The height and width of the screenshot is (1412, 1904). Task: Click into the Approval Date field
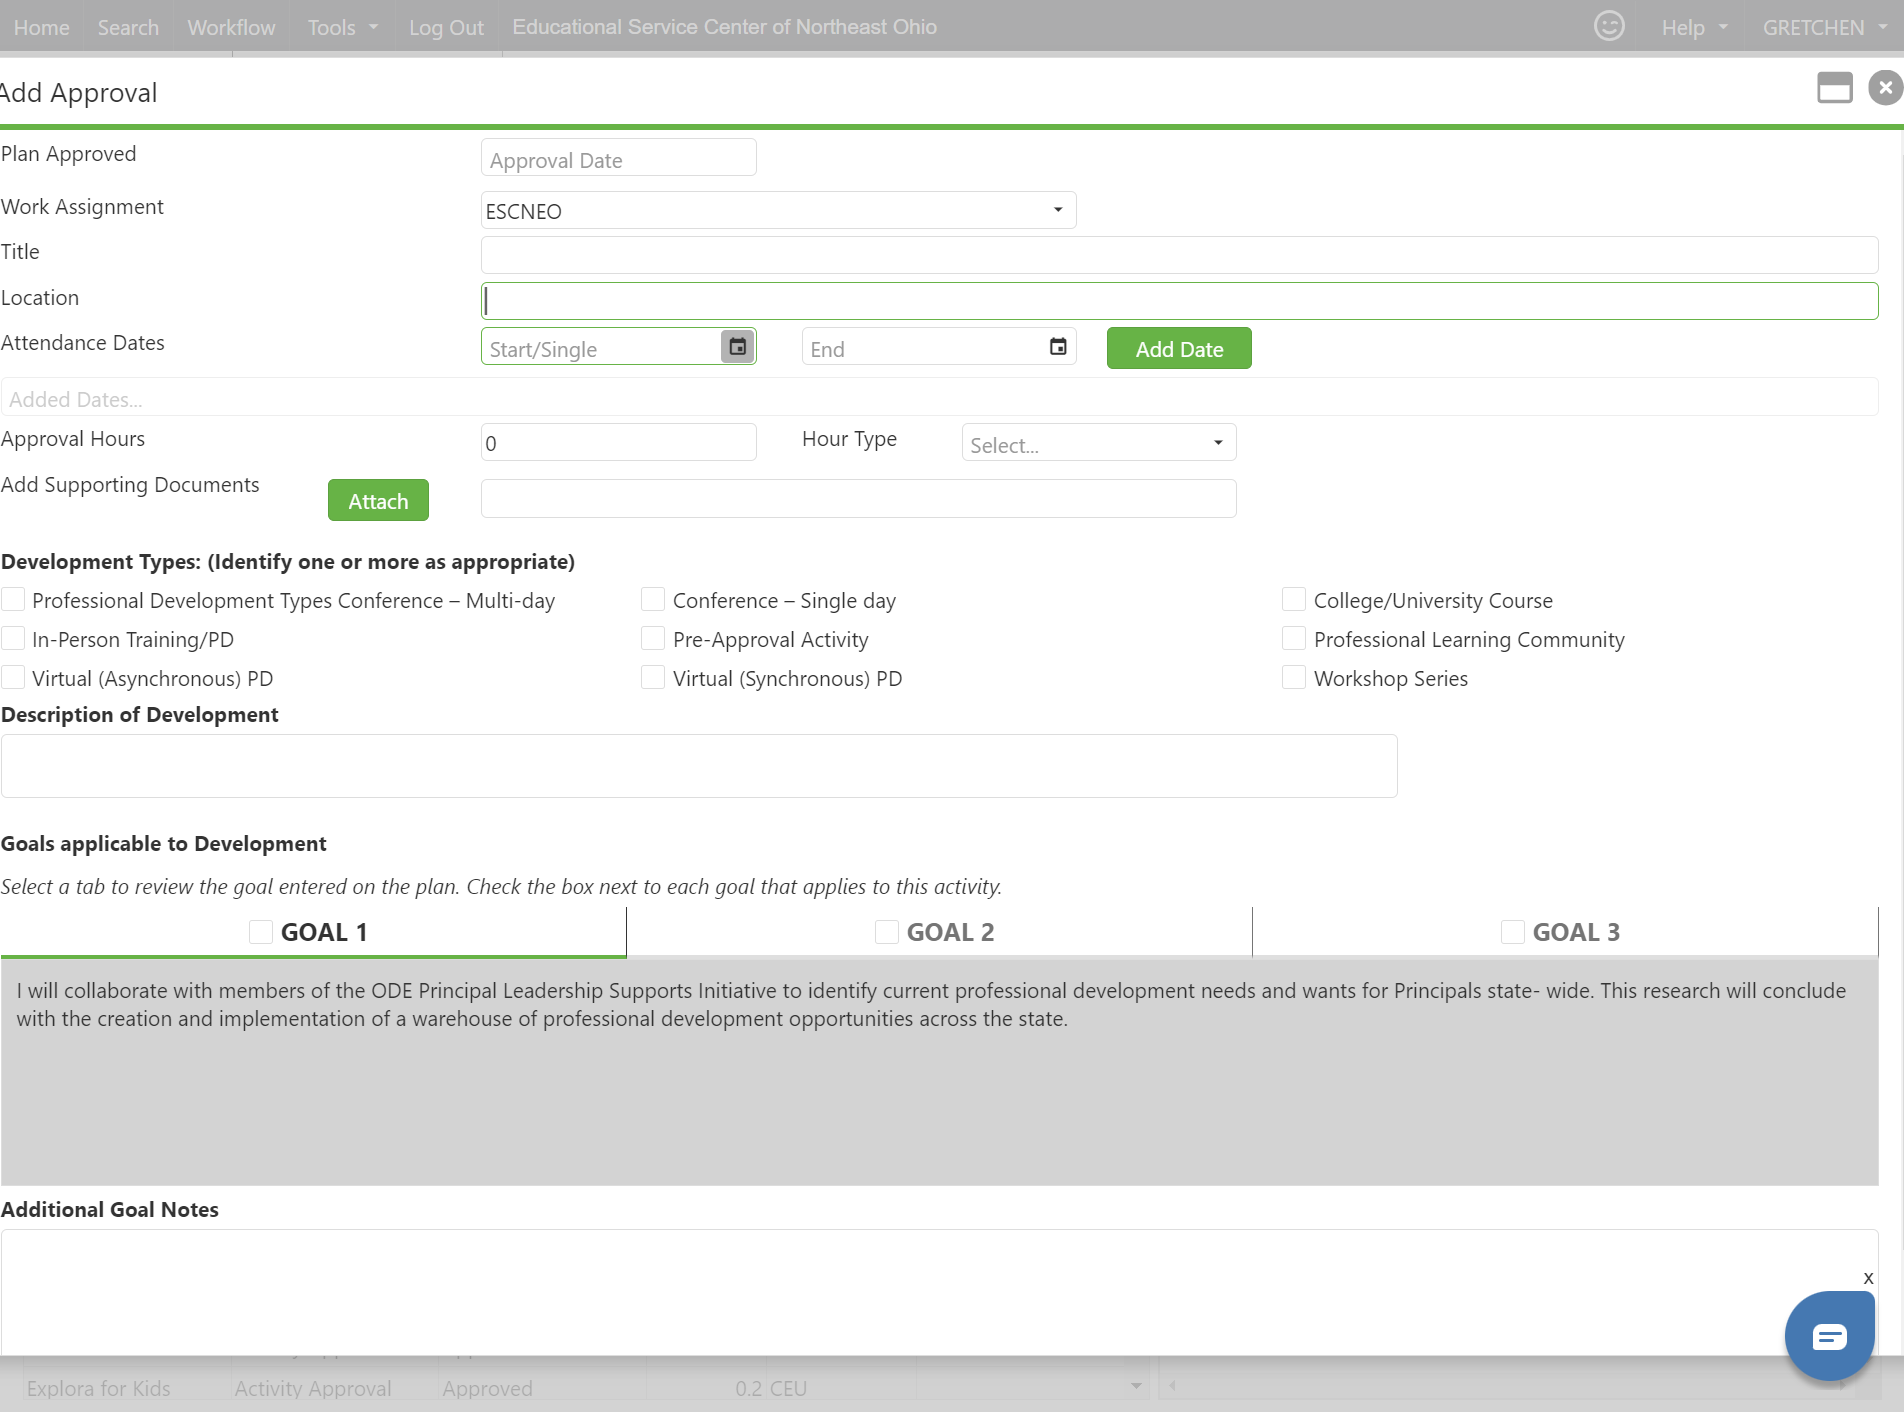pos(618,158)
